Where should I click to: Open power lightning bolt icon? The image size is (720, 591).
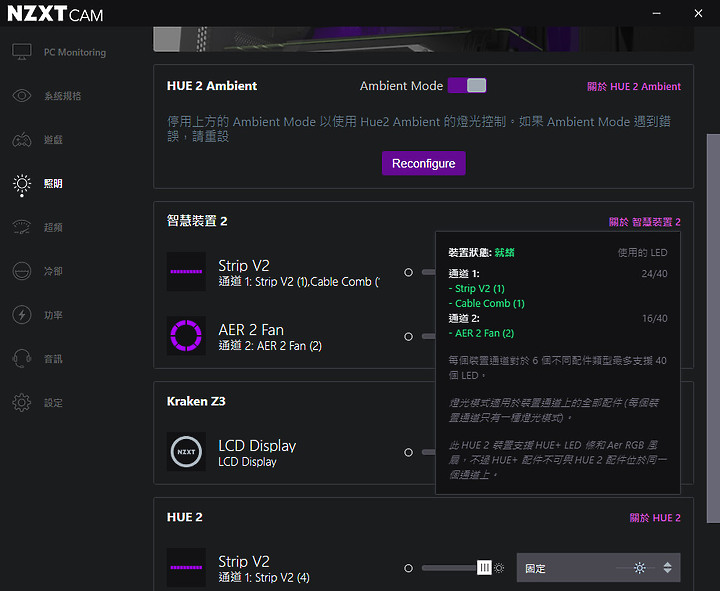pyautogui.click(x=22, y=315)
